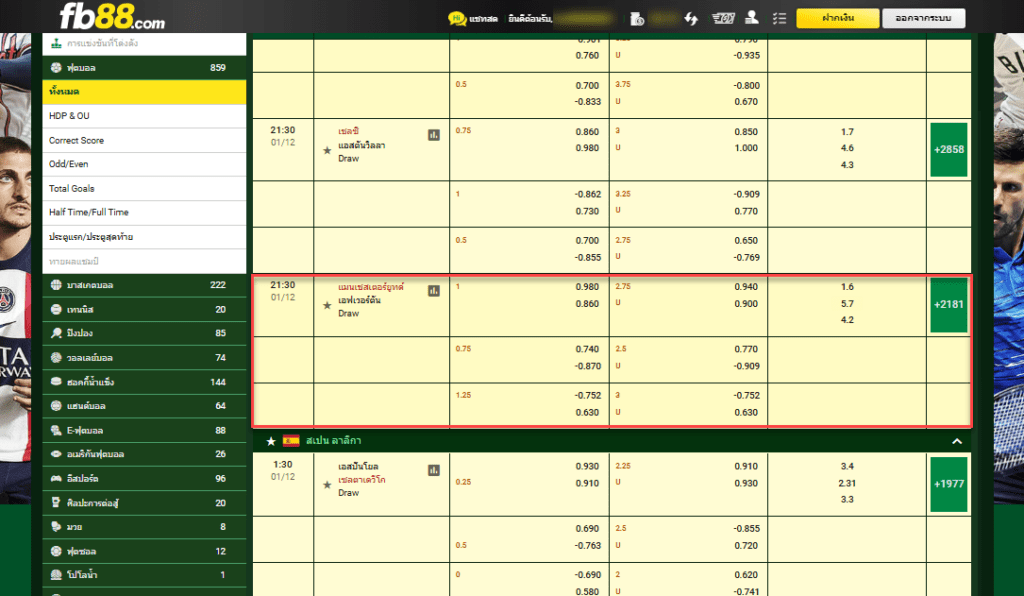Open the live chat 'Hi' bubble icon

[456, 18]
